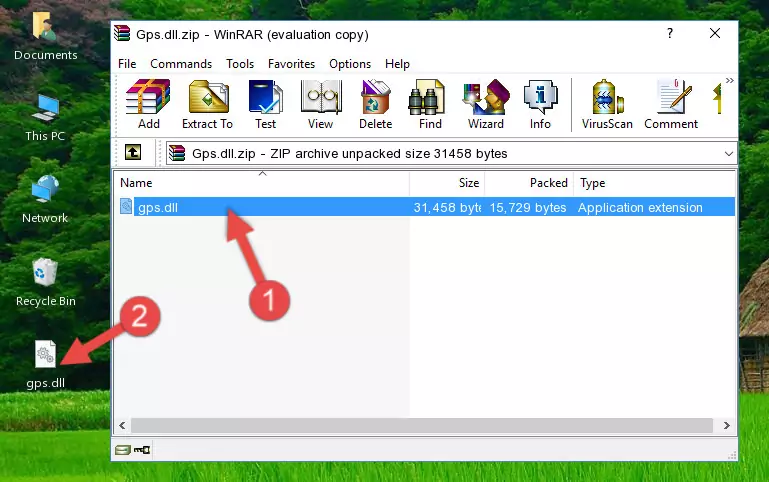The image size is (769, 482).
Task: Click the title bar help question mark
Action: click(670, 33)
